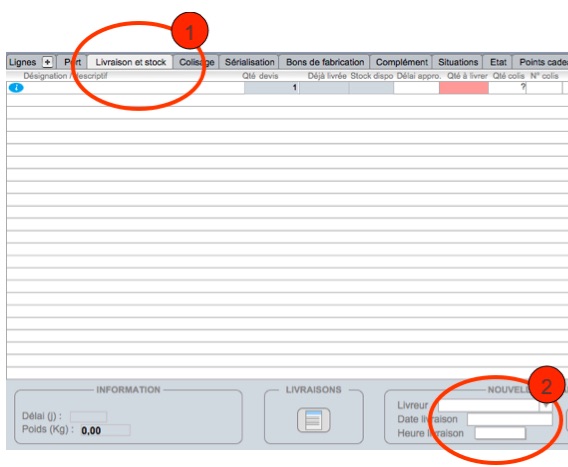Click the blue info icon on first row
This screenshot has height=467, width=568.
click(x=16, y=88)
